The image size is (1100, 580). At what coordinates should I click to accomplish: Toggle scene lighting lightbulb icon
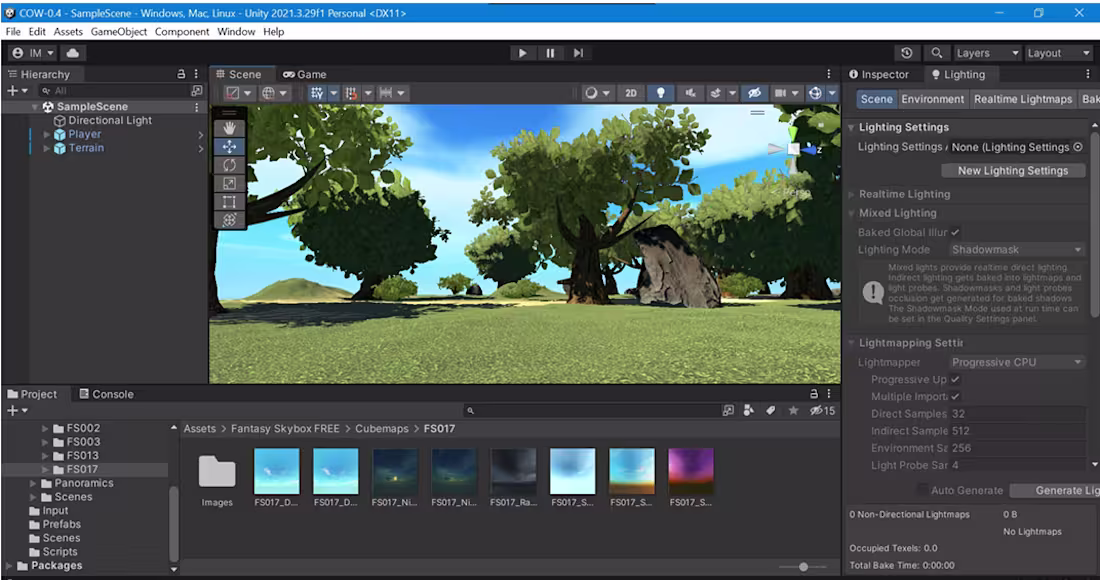(660, 93)
